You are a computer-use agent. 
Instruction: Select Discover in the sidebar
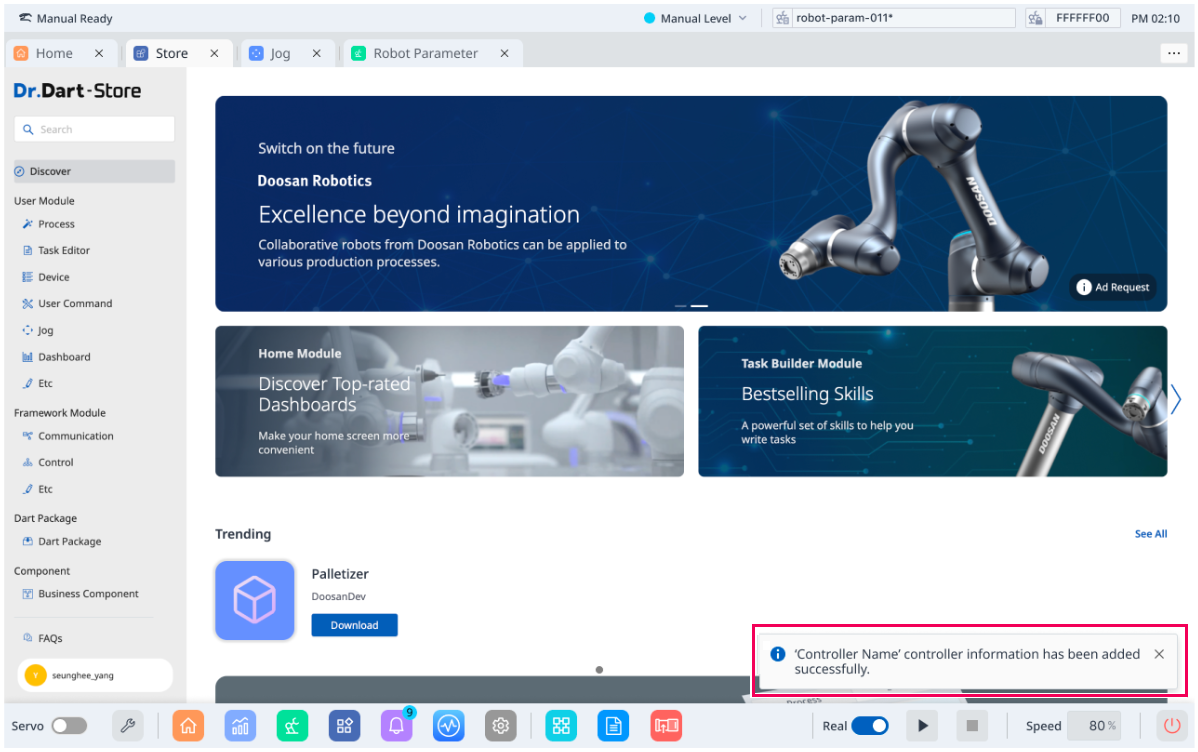pyautogui.click(x=94, y=171)
